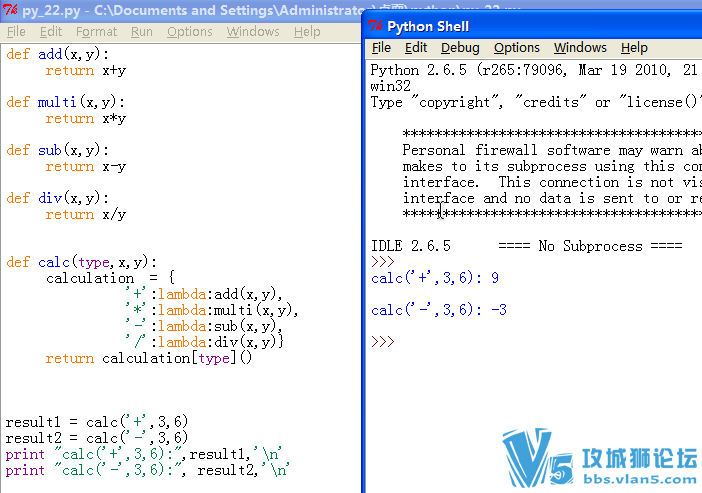
Task: Click the line 'def sub(x,y):'
Action: pyautogui.click(x=57, y=150)
